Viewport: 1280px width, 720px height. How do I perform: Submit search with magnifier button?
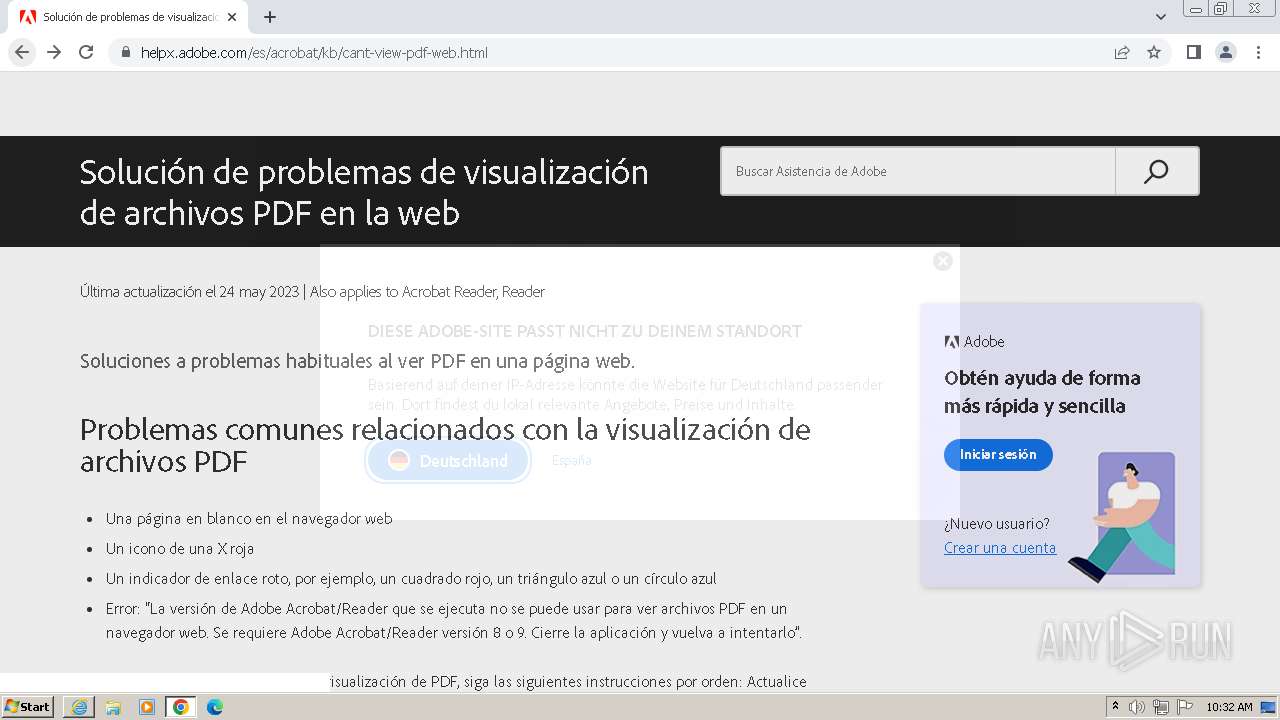tap(1157, 171)
